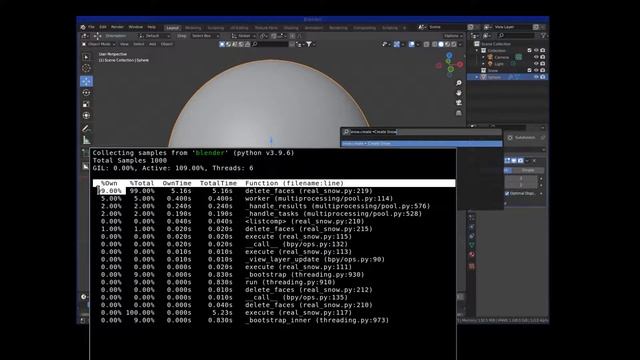The height and width of the screenshot is (360, 640).
Task: Toggle viewport gizmos button
Action: (397, 44)
